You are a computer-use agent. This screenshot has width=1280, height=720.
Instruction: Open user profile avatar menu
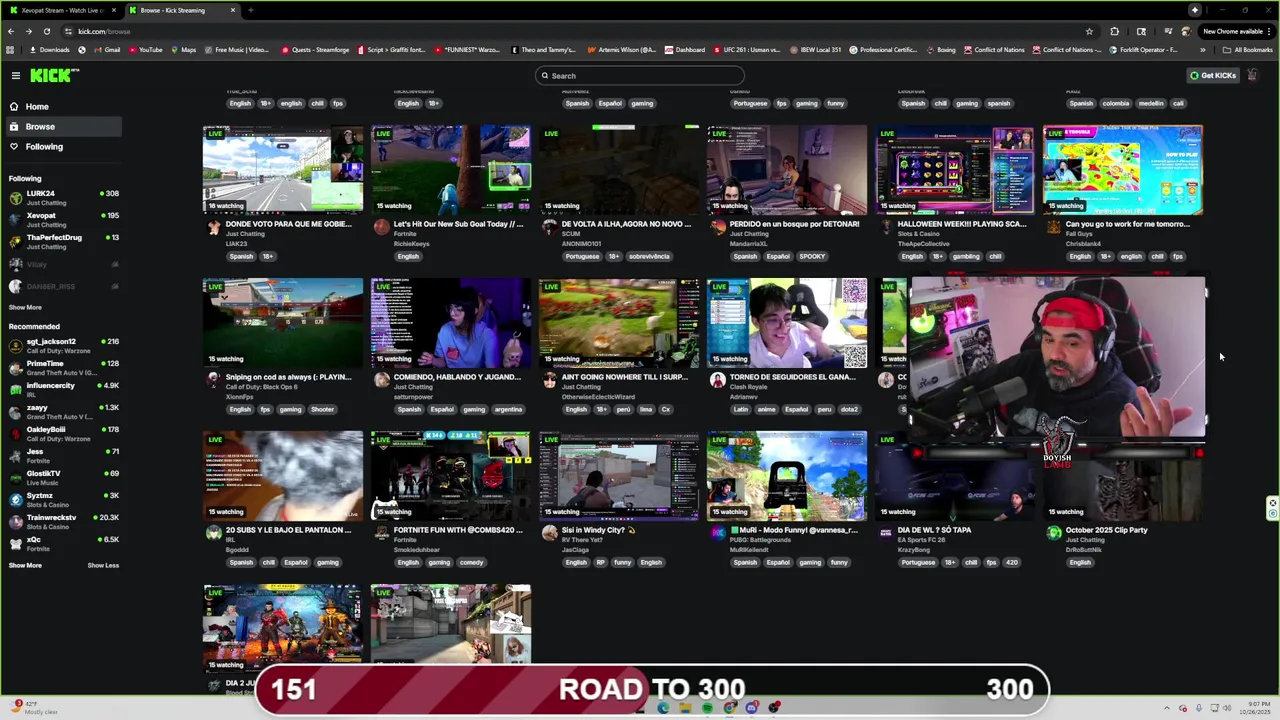(1252, 75)
